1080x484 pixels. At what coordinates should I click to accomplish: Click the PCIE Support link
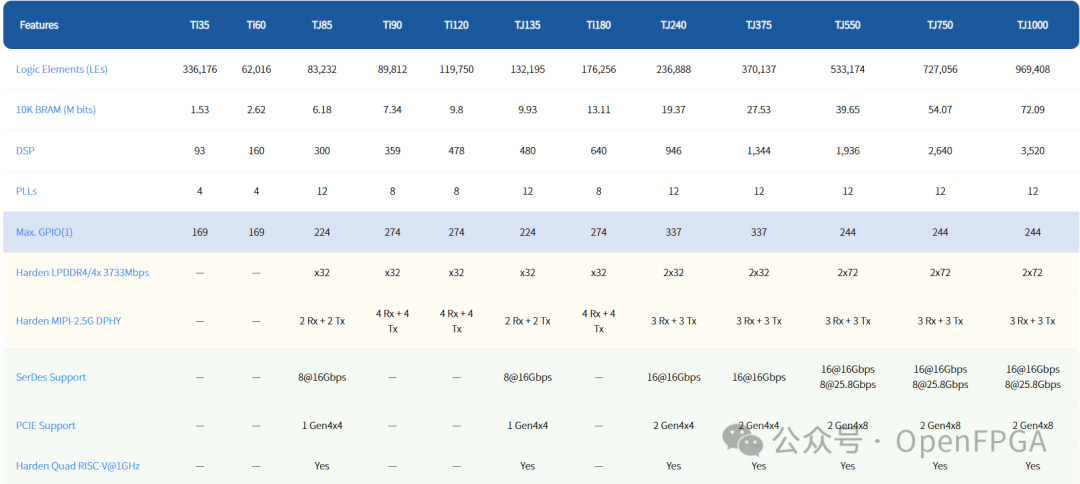tap(45, 425)
